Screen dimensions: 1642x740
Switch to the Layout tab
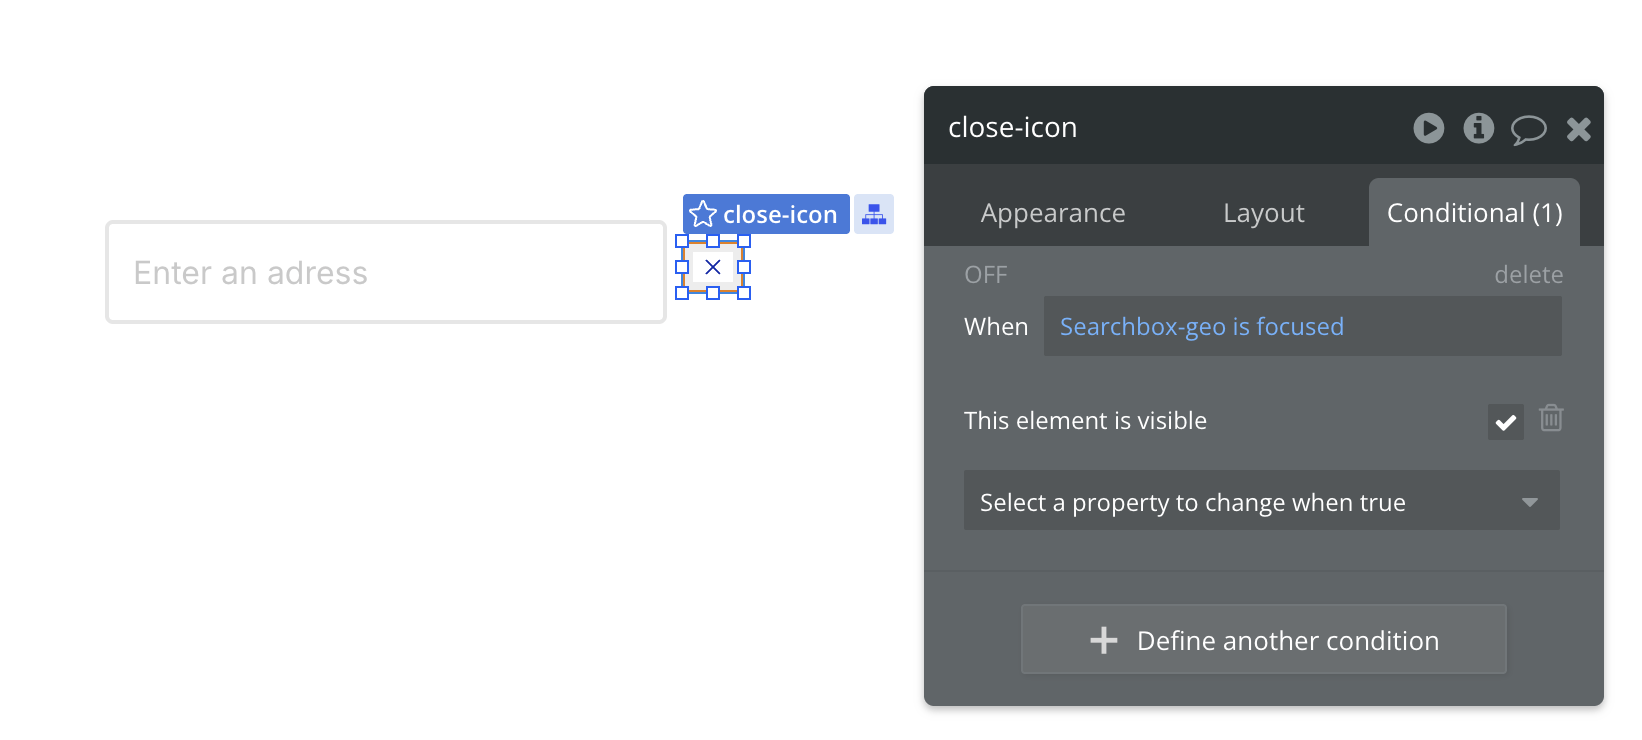click(x=1263, y=213)
